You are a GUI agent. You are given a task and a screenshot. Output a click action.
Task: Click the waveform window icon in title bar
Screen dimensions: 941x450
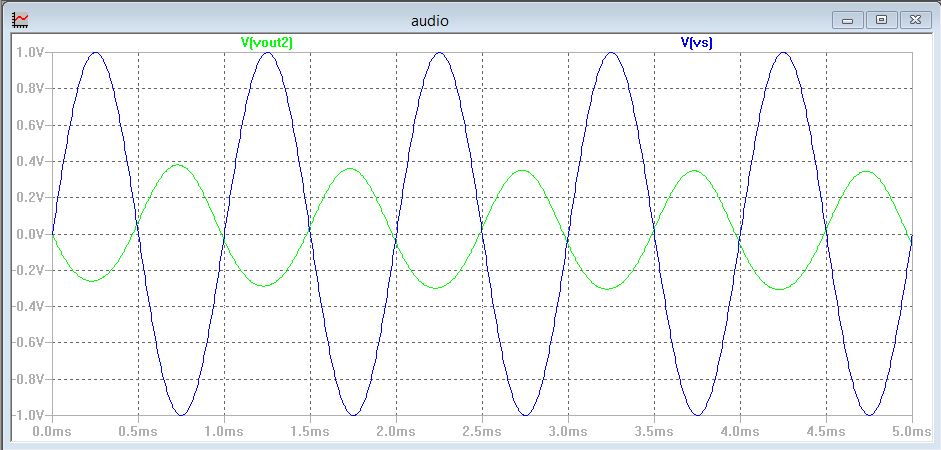tap(20, 20)
